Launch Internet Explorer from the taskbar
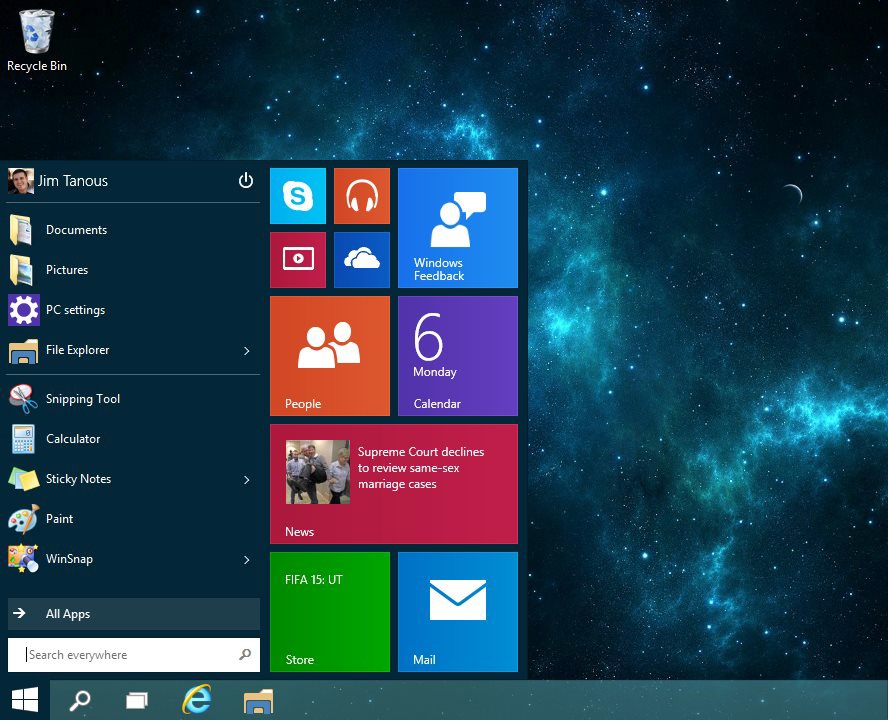 (x=197, y=699)
